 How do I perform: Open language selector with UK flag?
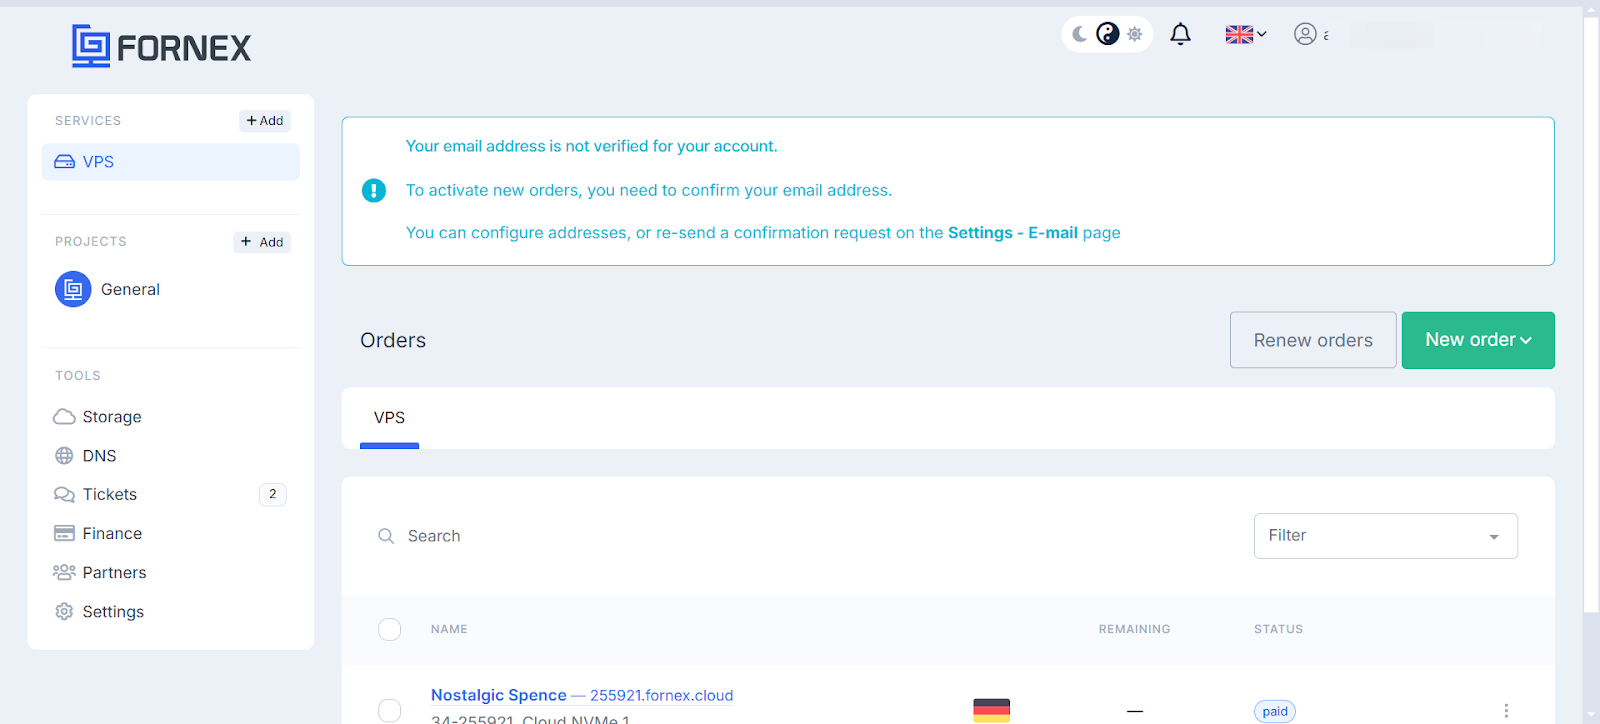coord(1246,34)
